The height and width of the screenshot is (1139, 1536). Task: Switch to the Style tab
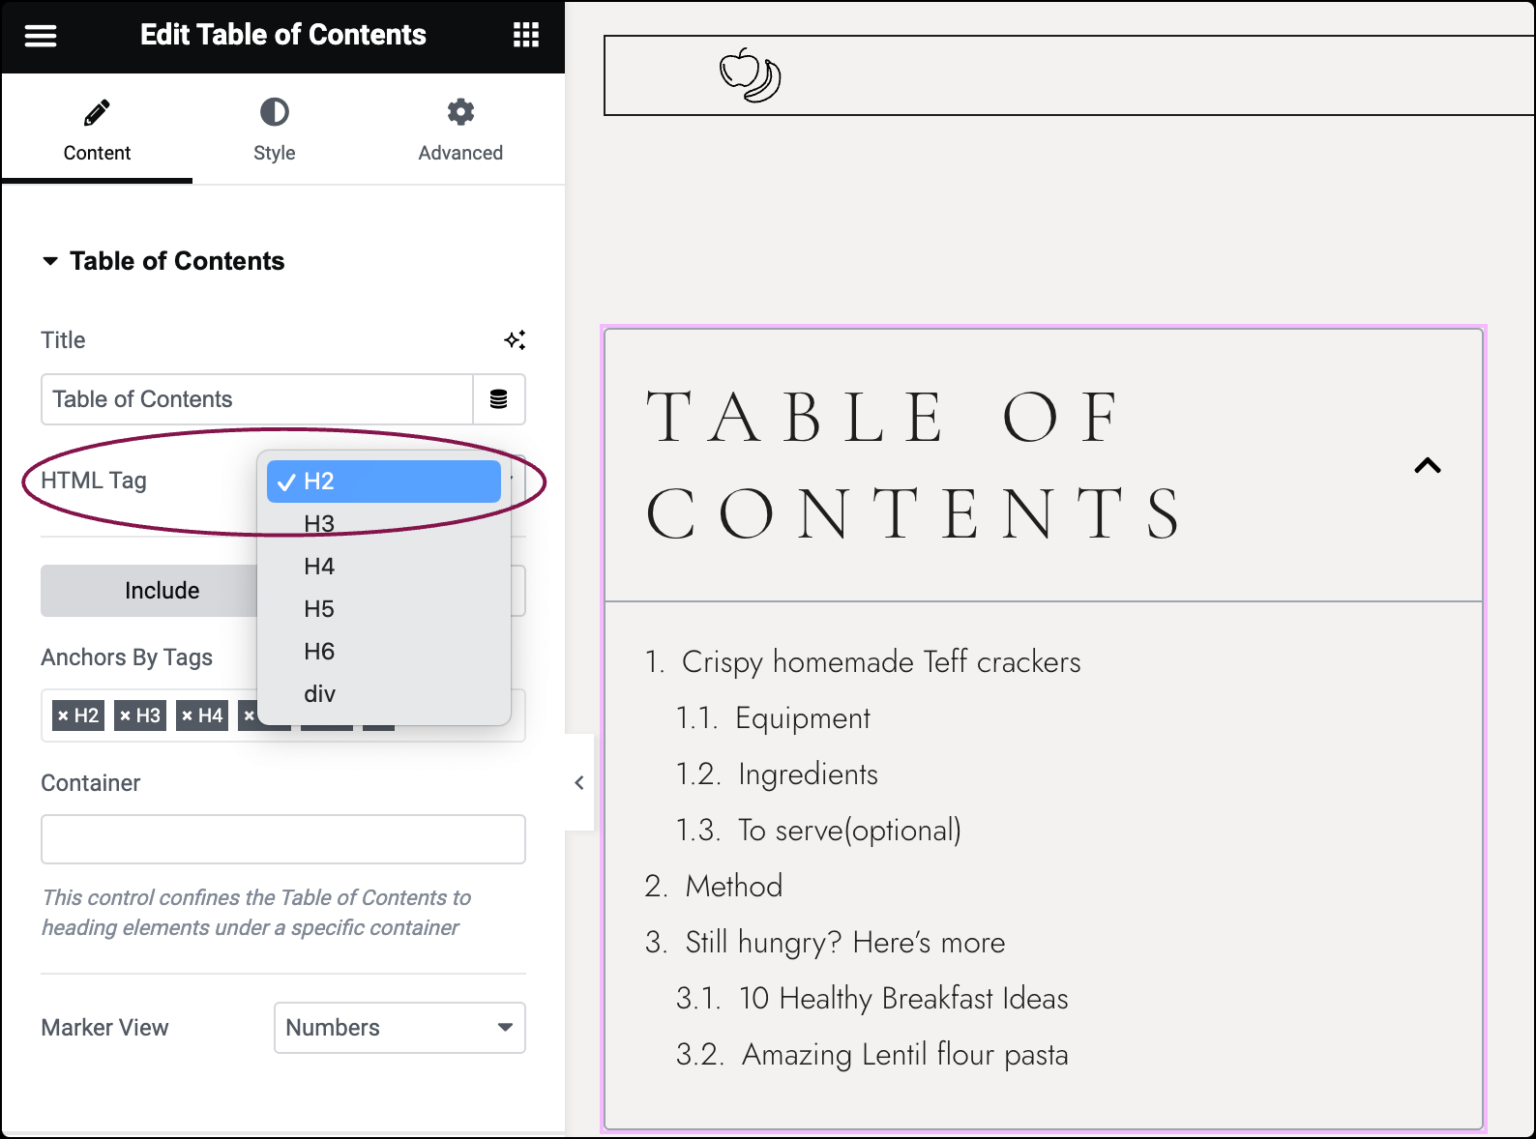coord(274,130)
